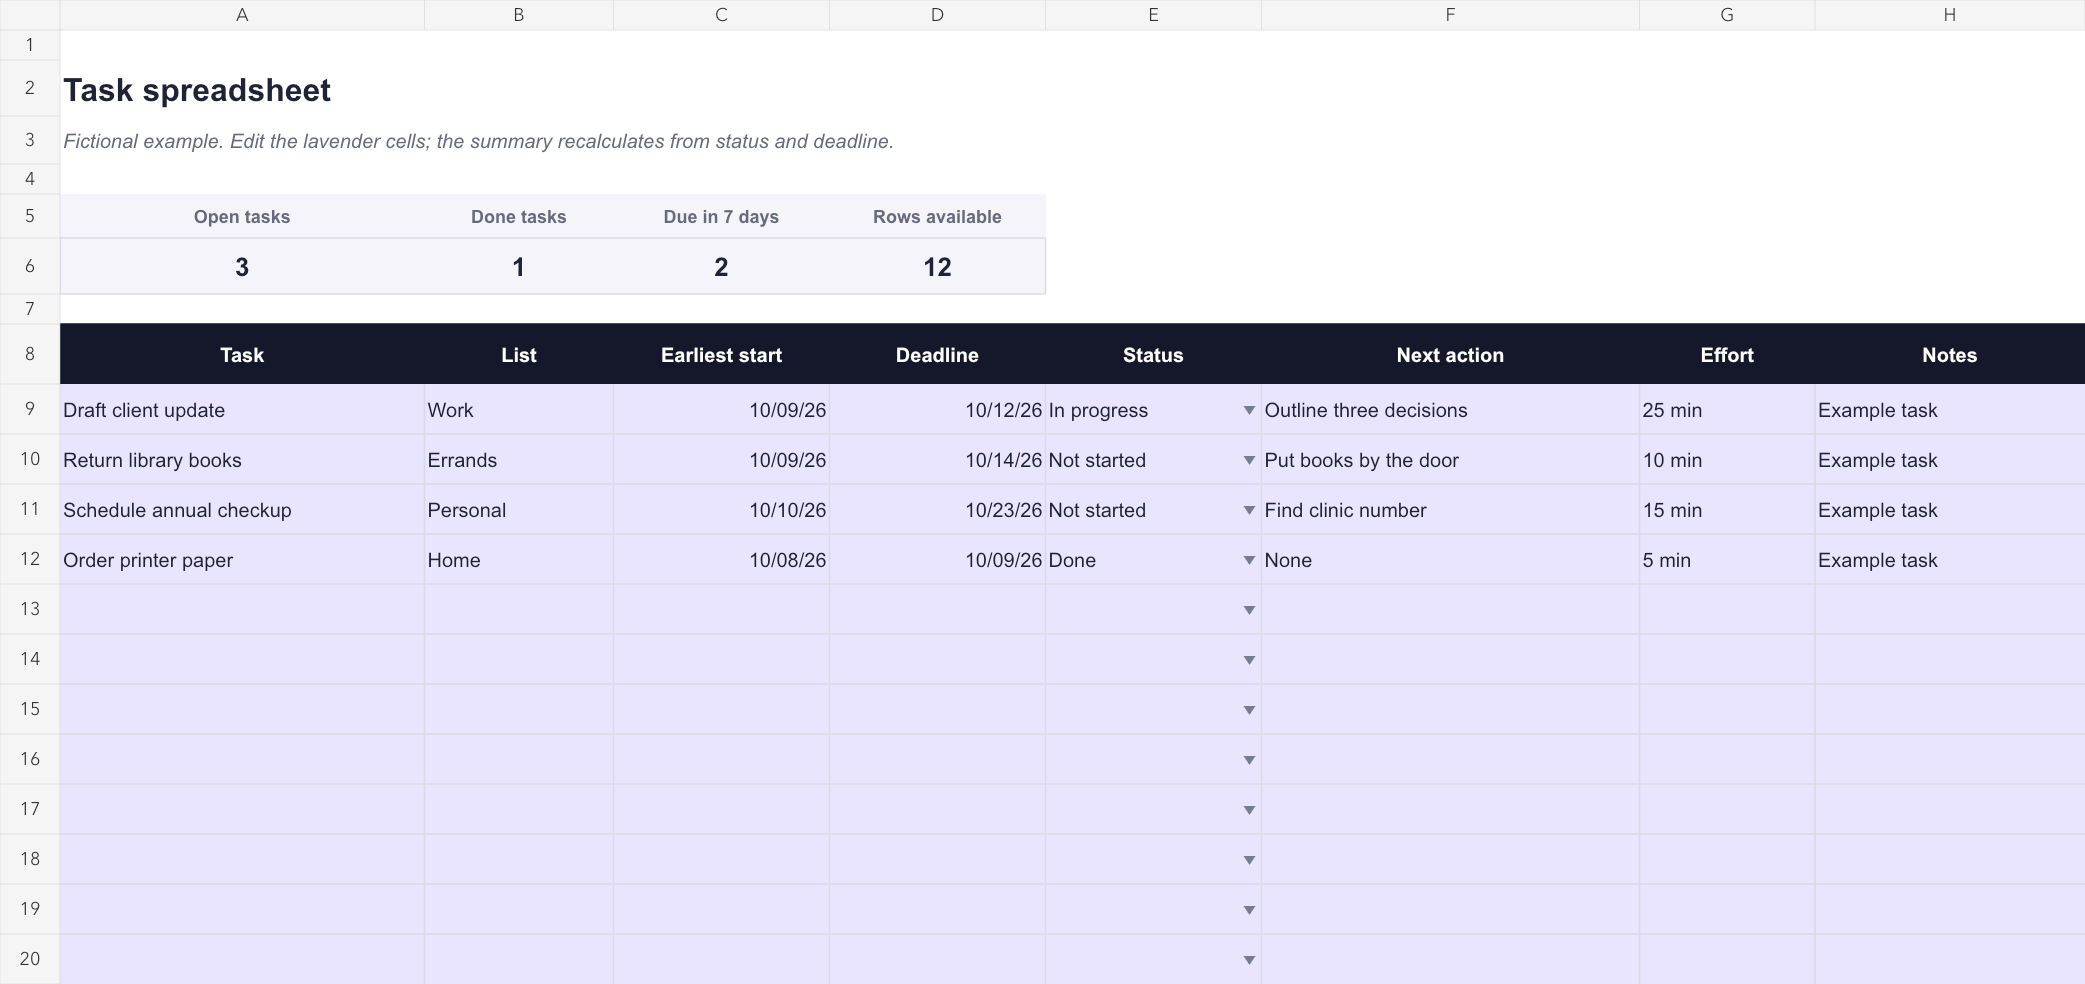Click the 'Return library books' cell
2085x984 pixels.
[x=242, y=460]
